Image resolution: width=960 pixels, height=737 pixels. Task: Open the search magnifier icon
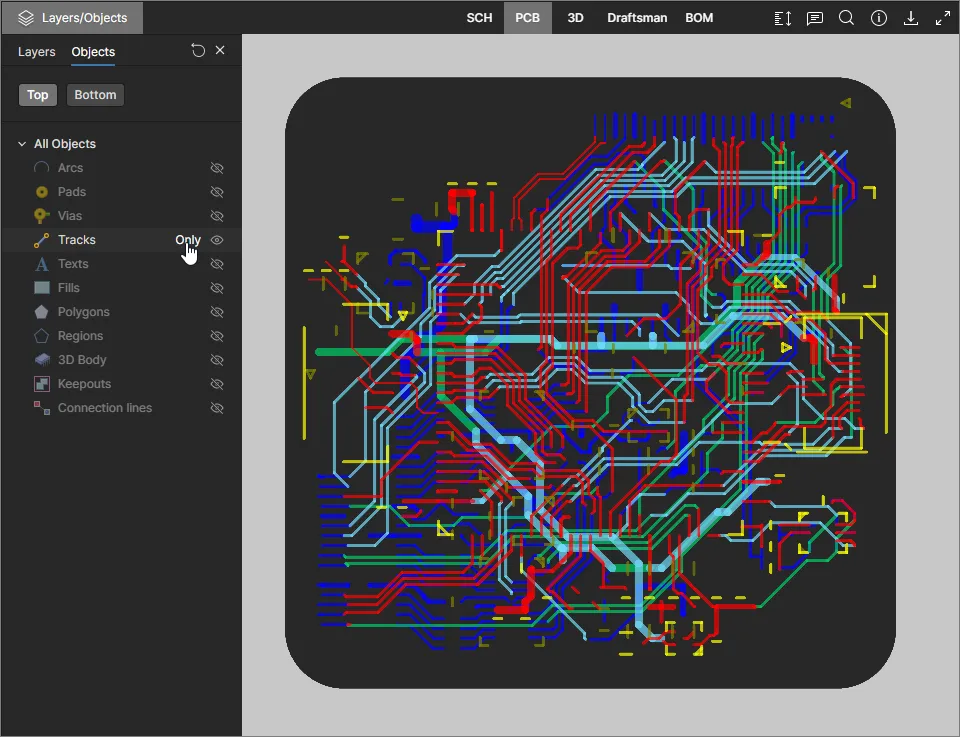click(846, 18)
